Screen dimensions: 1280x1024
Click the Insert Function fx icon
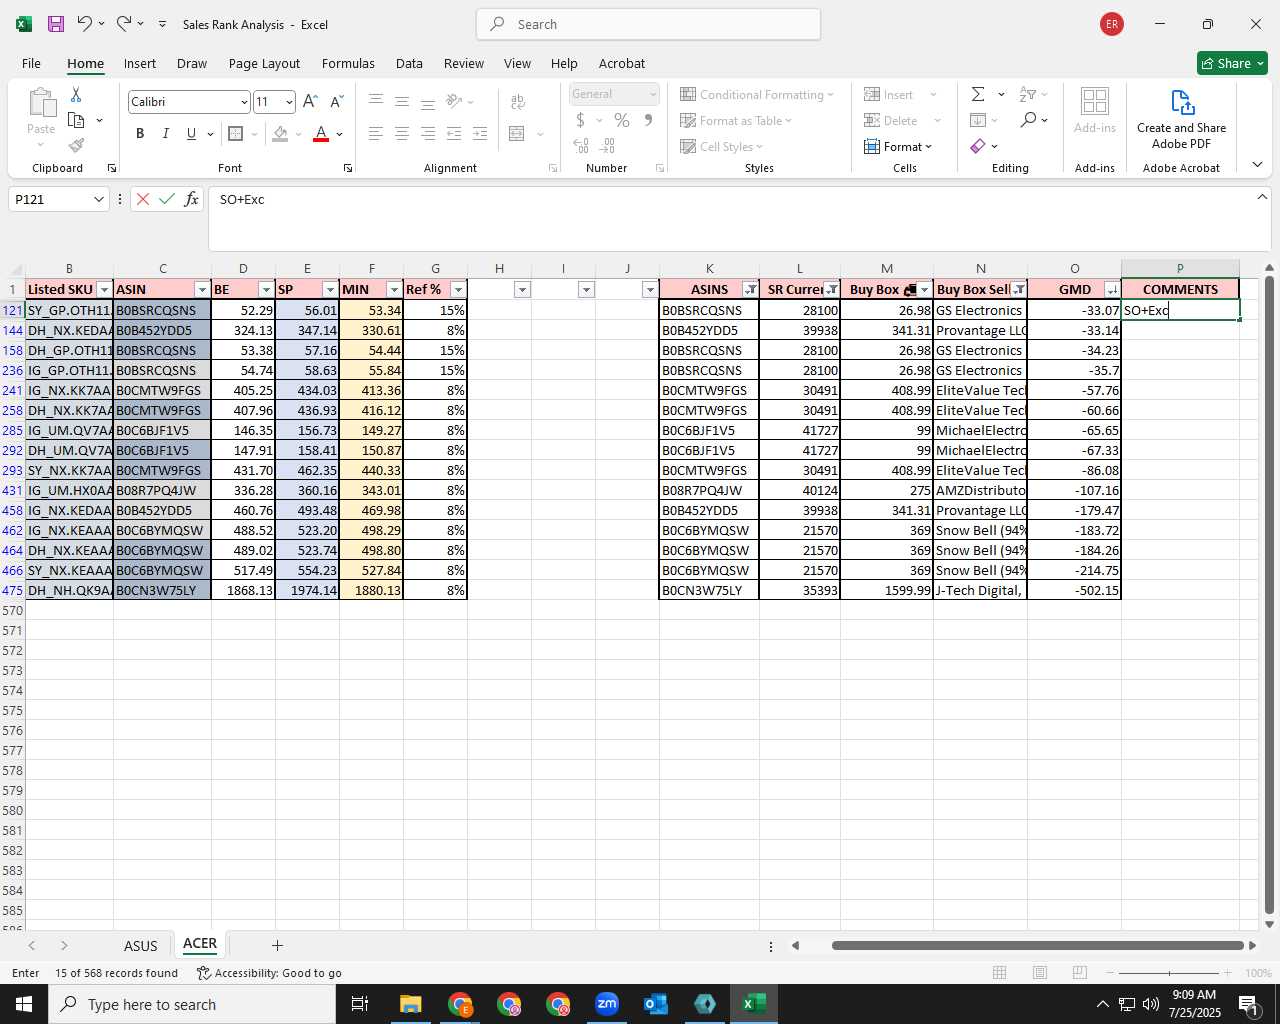click(191, 199)
